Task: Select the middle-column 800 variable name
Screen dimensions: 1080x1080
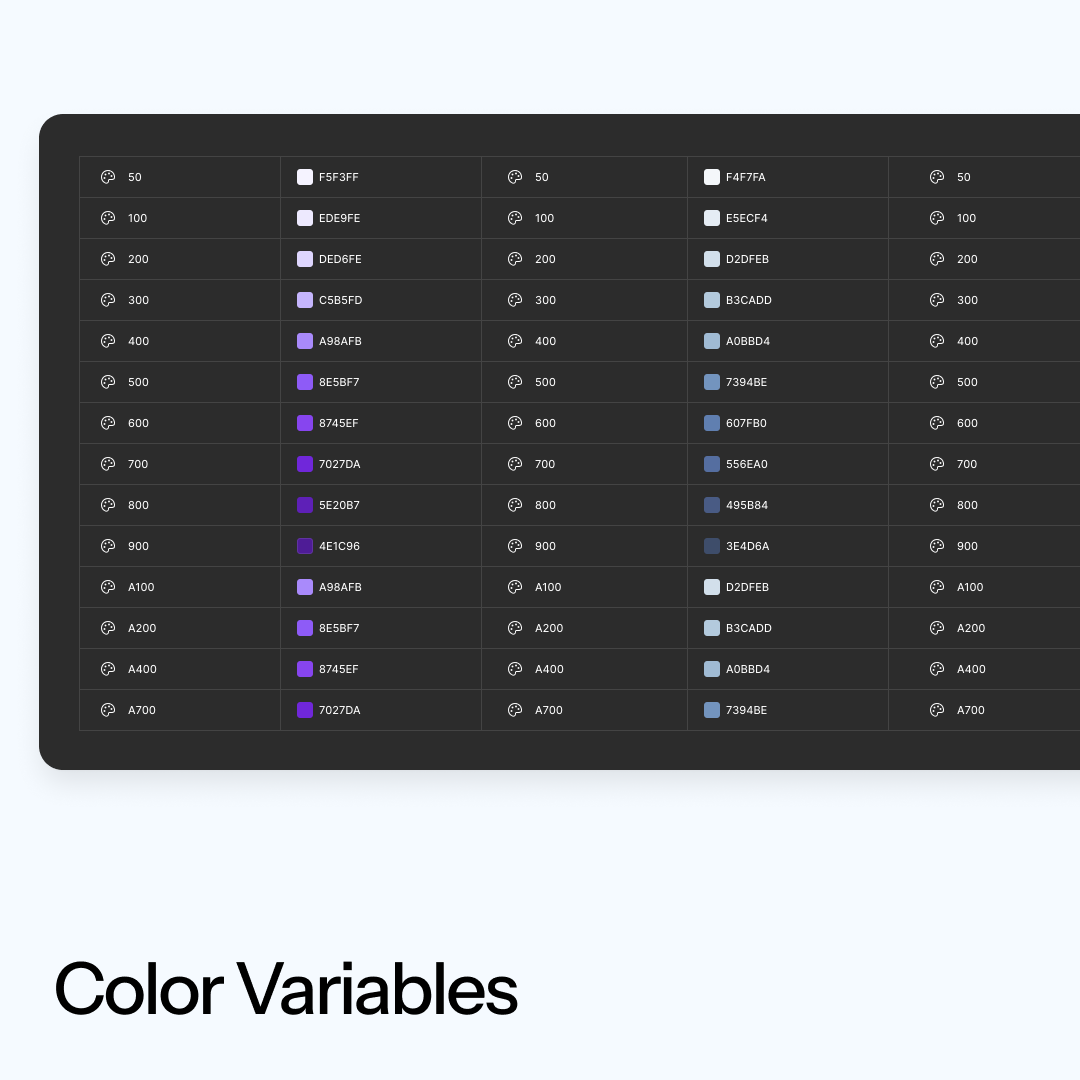Action: pyautogui.click(x=546, y=505)
